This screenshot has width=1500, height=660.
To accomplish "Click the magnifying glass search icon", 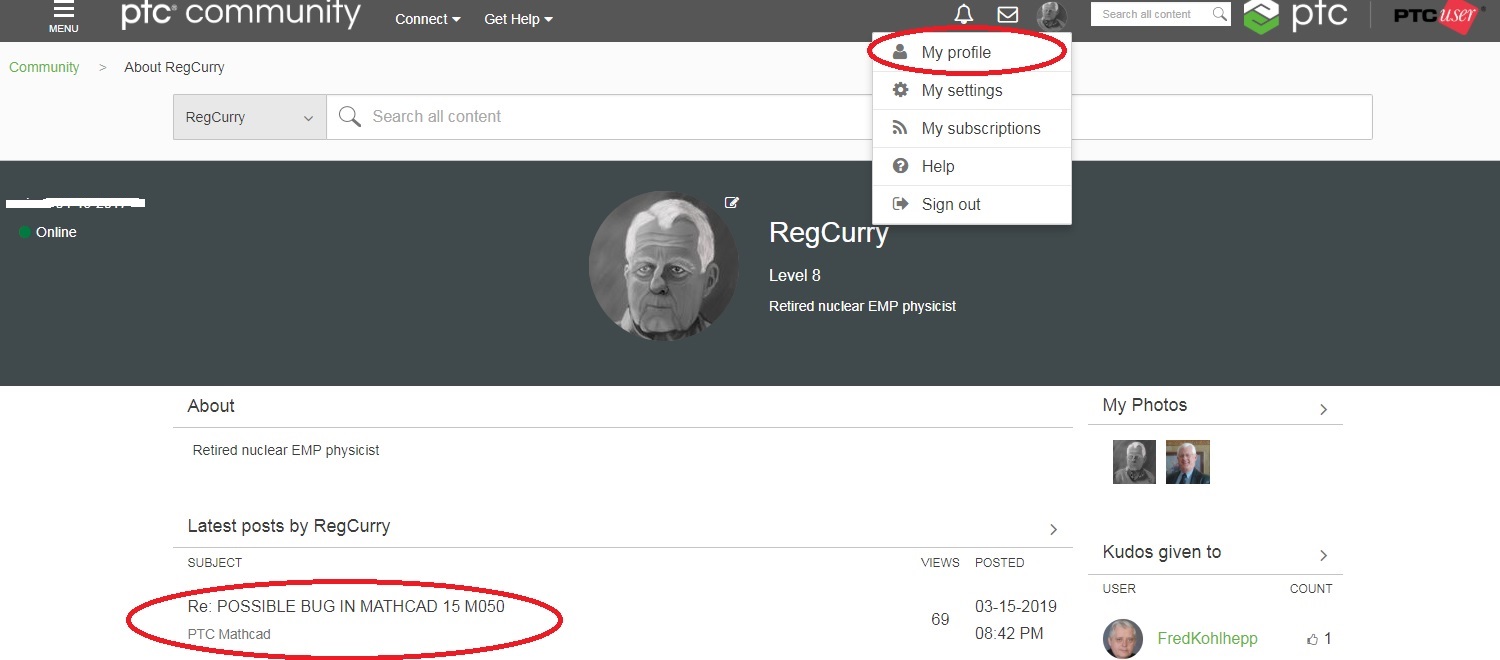I will [x=349, y=116].
